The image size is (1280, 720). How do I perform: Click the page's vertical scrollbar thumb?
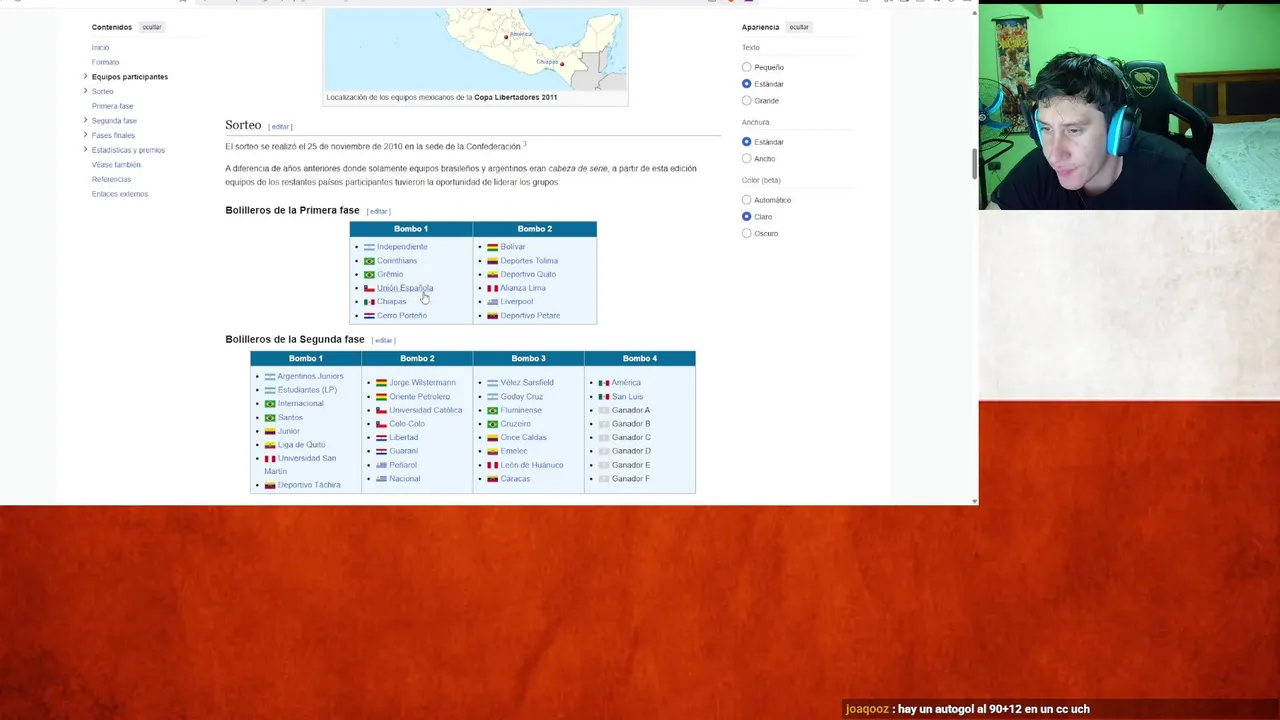point(974,163)
